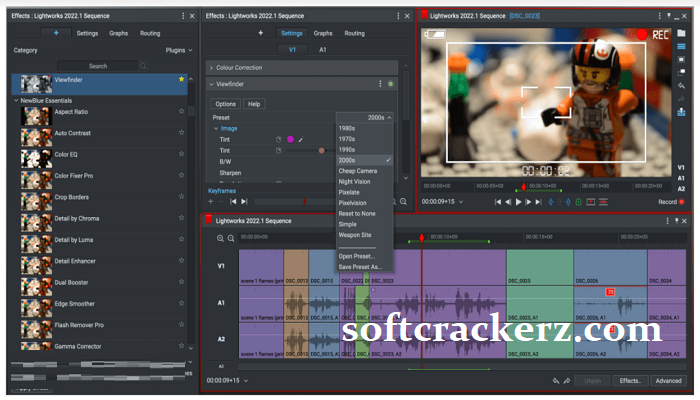Click the Effects.. button in timeline
The image size is (700, 400).
tap(630, 381)
